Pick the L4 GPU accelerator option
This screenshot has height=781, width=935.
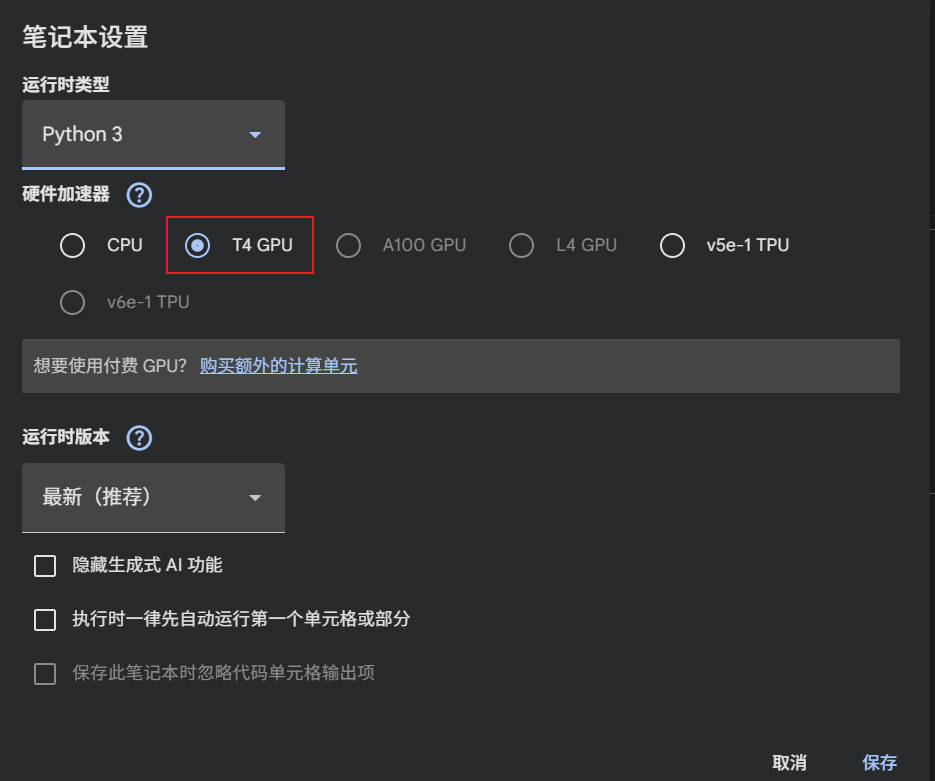521,245
